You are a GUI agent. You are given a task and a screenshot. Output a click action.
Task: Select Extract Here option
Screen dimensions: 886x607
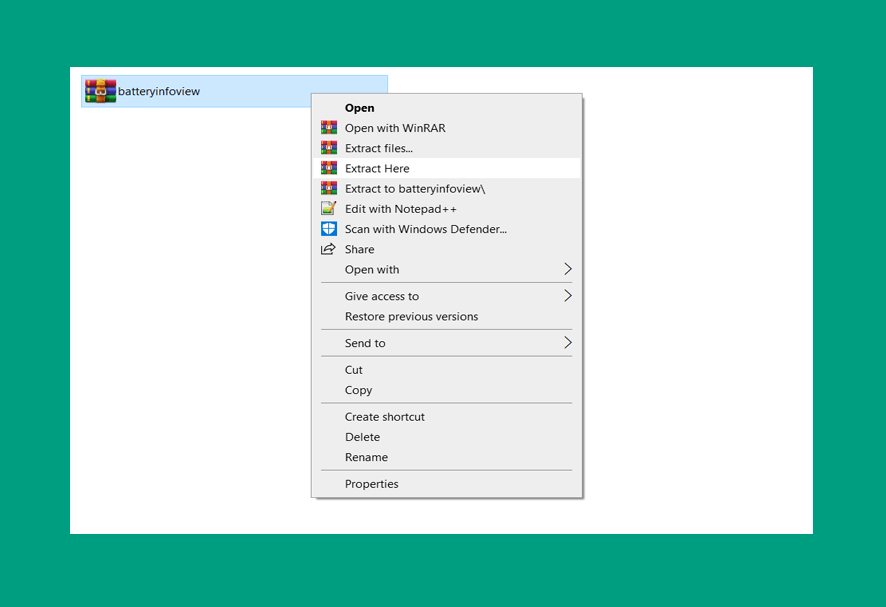pos(446,168)
